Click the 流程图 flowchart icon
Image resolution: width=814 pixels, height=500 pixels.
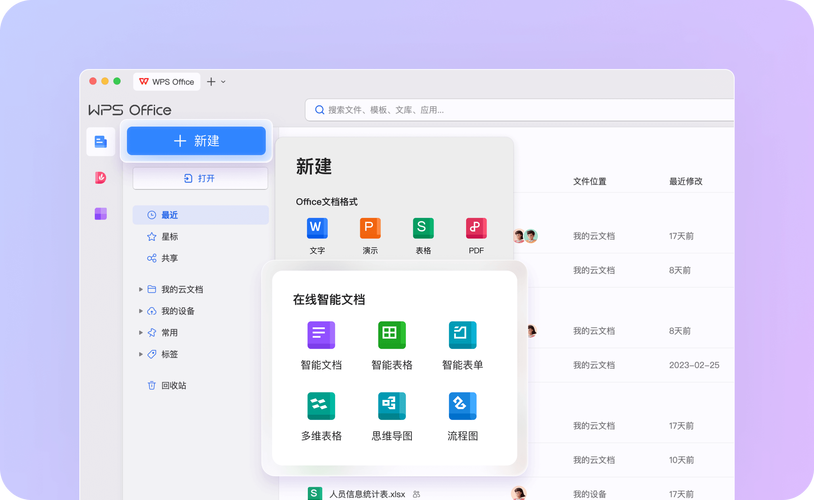click(462, 406)
